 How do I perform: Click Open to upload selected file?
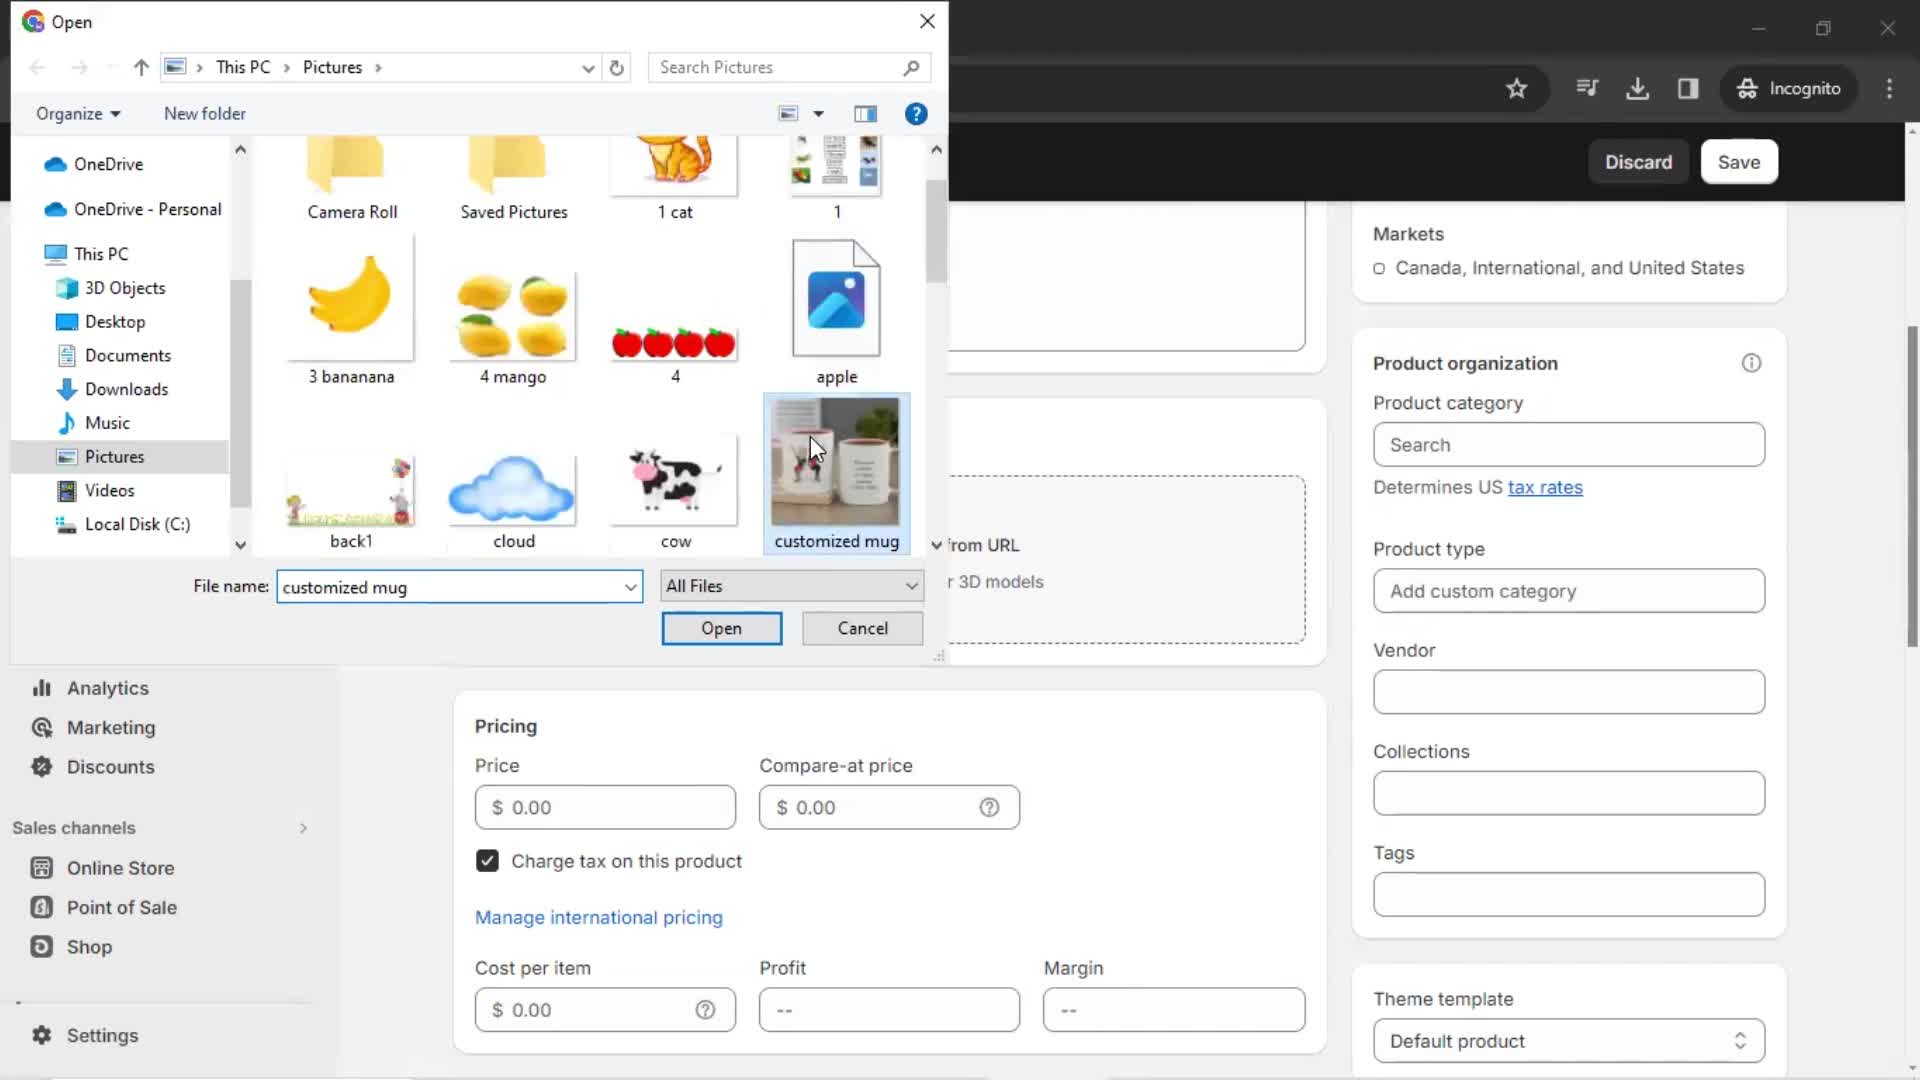coord(721,628)
